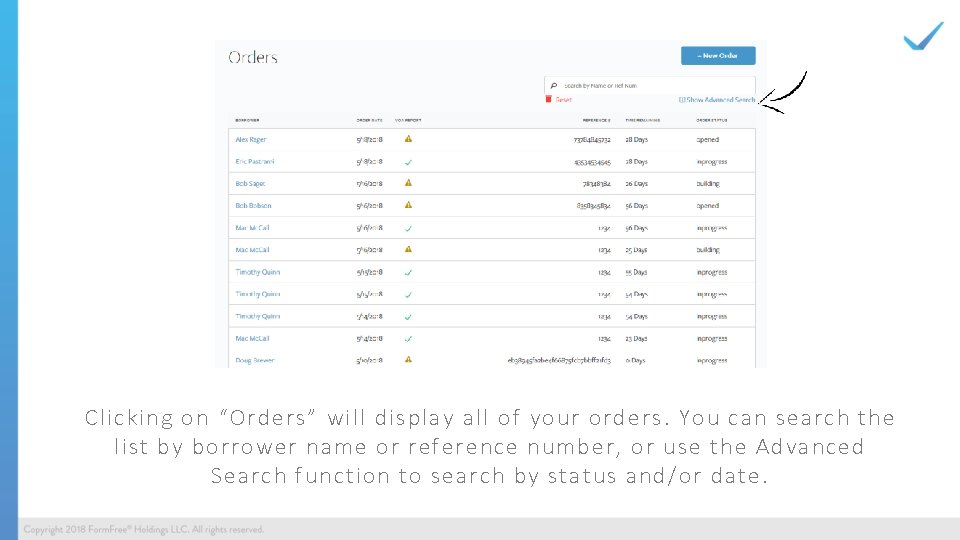
Task: Click the green checkmark in Eric Pastrami's row
Action: click(x=408, y=162)
